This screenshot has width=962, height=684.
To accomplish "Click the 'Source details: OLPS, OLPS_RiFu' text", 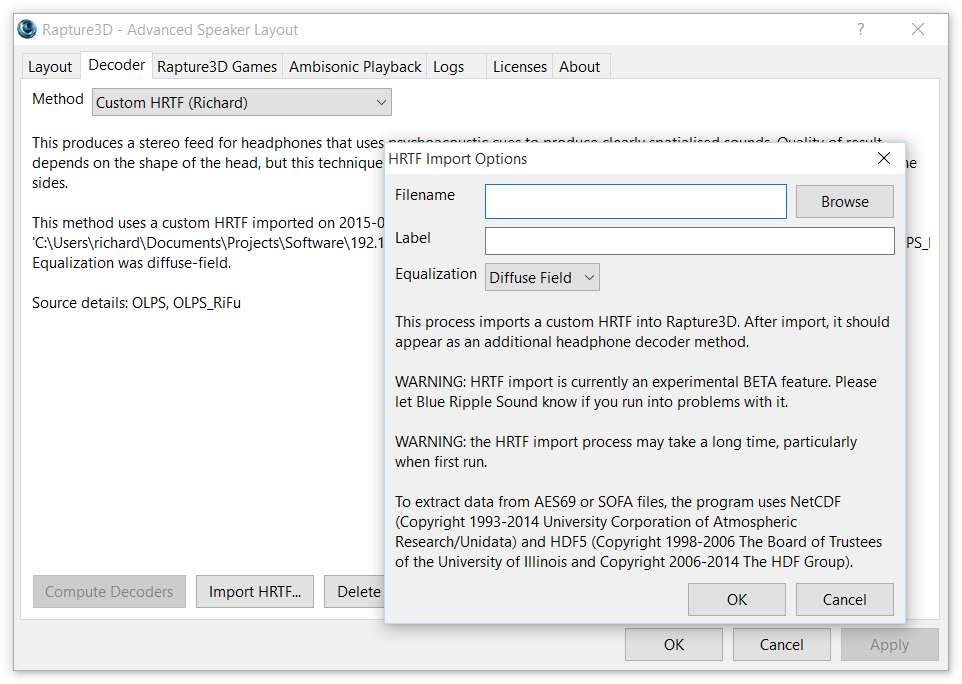I will tap(136, 303).
